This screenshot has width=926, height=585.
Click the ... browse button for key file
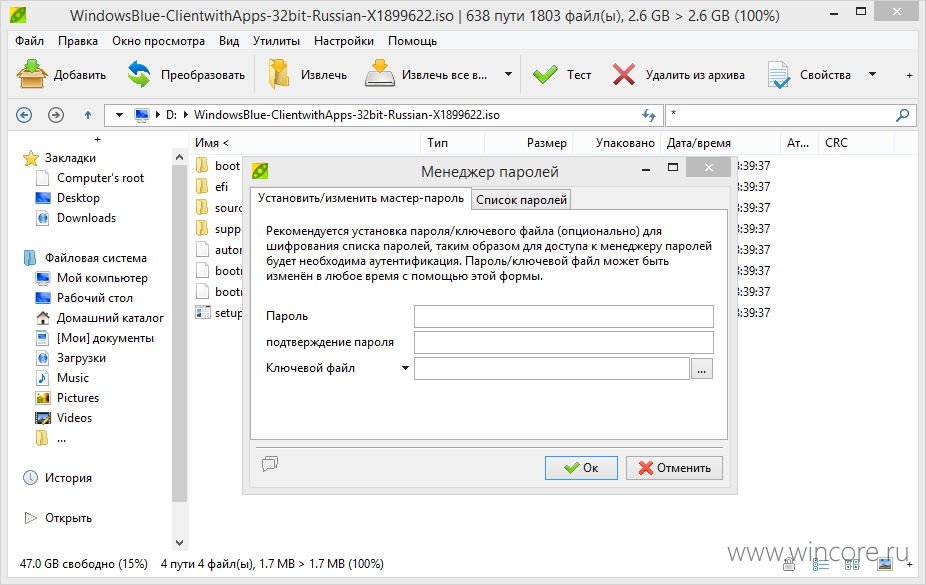pyautogui.click(x=702, y=368)
